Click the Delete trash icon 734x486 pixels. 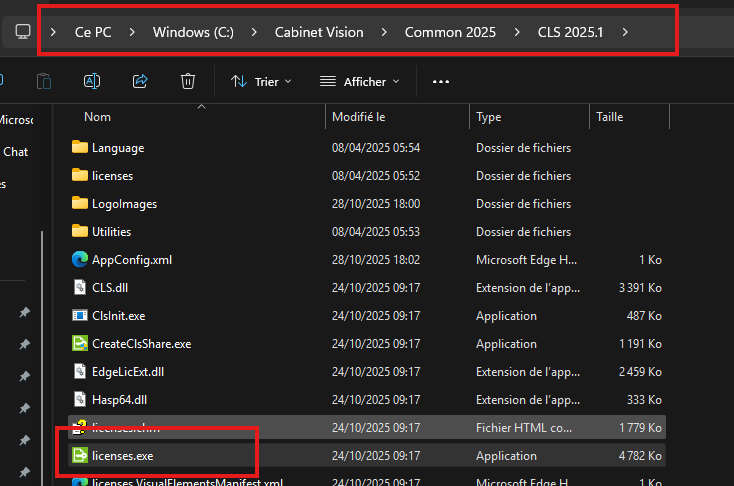tap(188, 81)
